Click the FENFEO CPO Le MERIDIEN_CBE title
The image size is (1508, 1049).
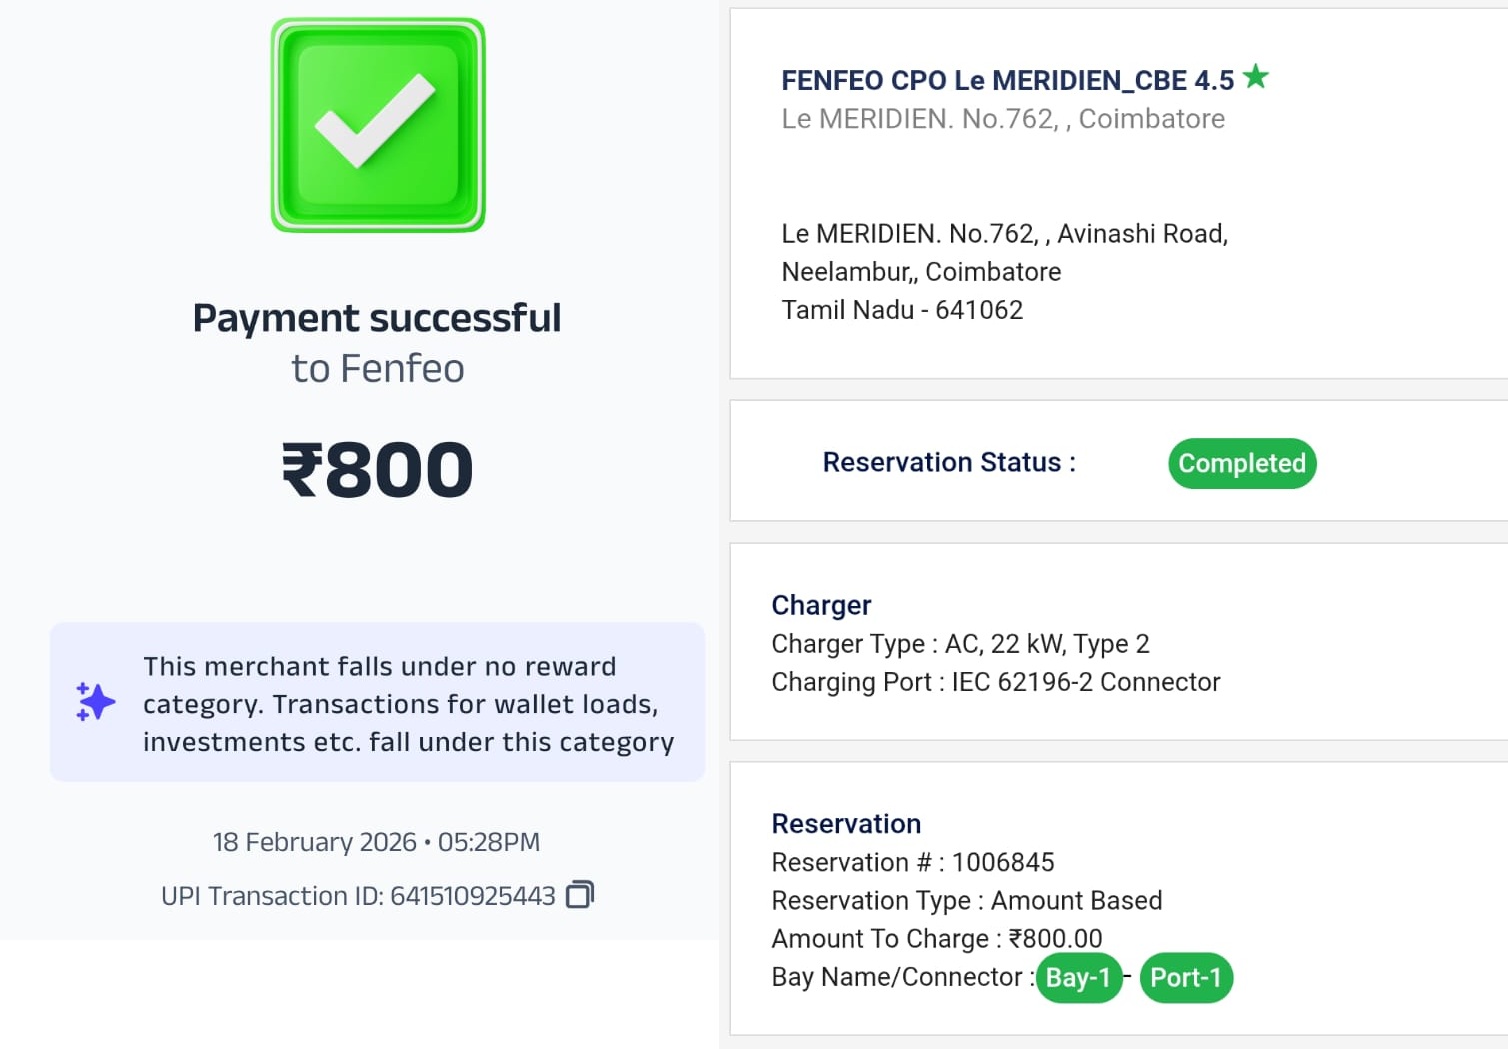1007,80
